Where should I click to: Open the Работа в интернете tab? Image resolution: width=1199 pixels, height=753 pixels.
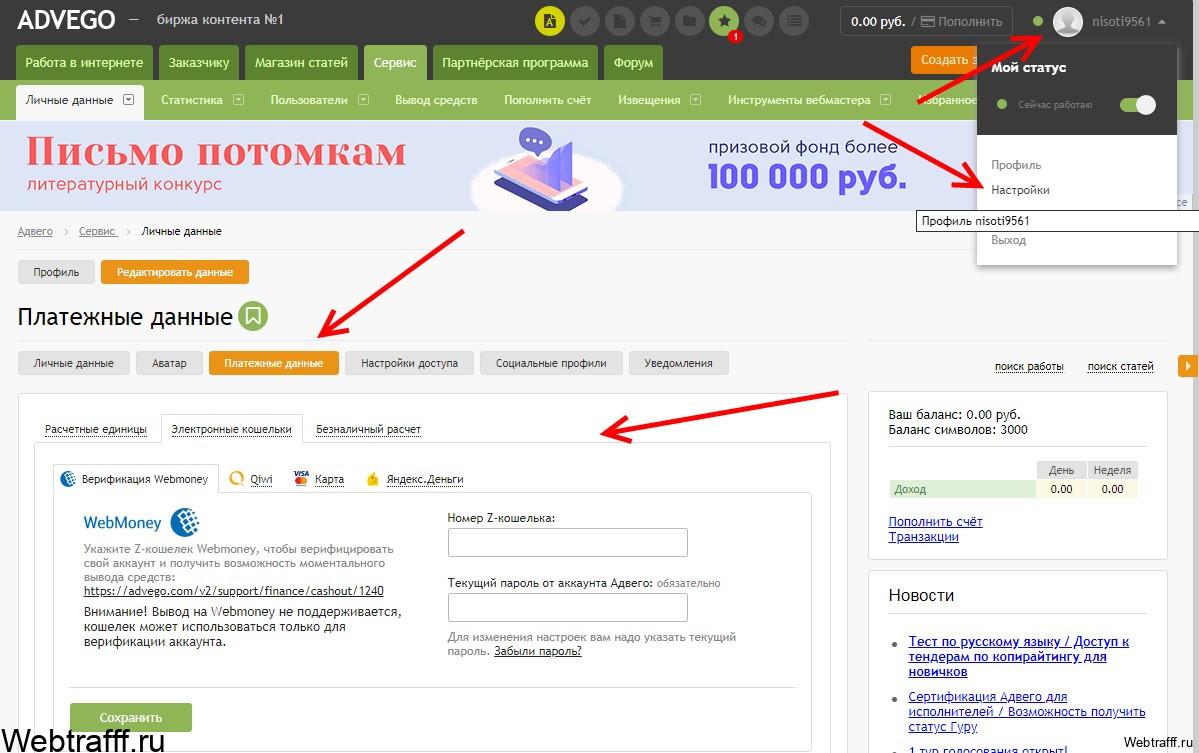click(84, 63)
